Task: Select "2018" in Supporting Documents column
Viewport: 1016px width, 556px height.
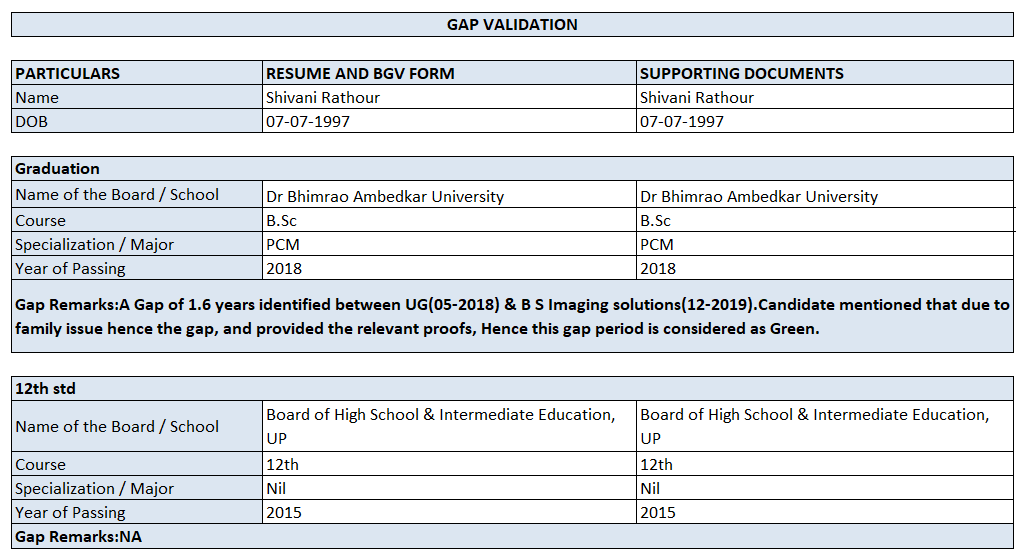Action: [x=825, y=268]
